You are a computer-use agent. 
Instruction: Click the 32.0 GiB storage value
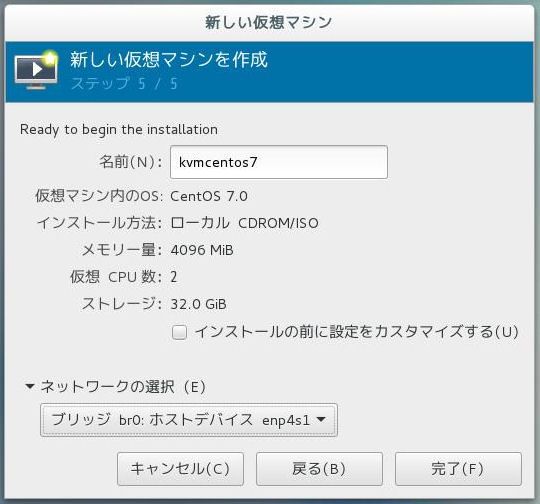(x=199, y=304)
